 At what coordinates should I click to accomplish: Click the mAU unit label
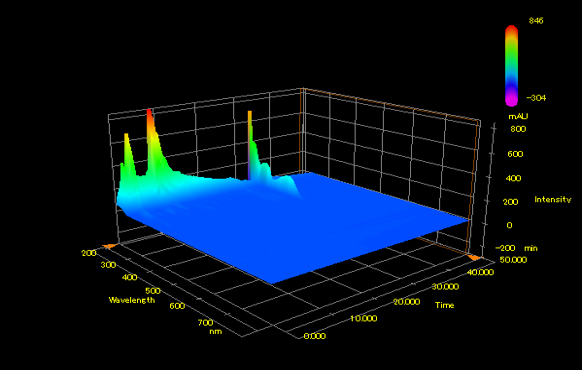[518, 117]
